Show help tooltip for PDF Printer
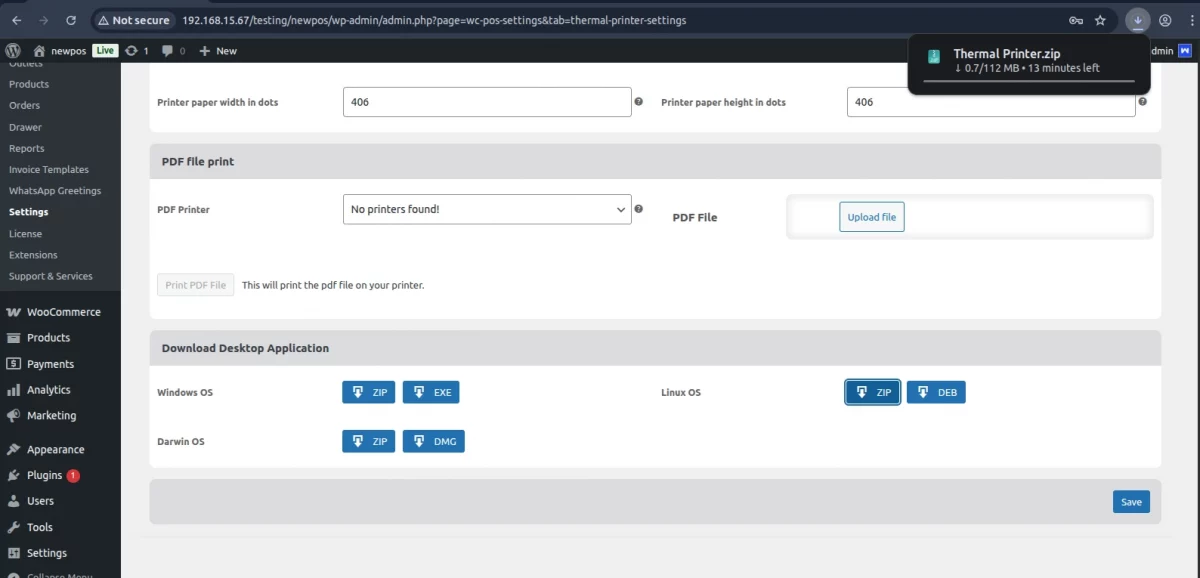Screen dimensions: 1200x578 pos(638,209)
